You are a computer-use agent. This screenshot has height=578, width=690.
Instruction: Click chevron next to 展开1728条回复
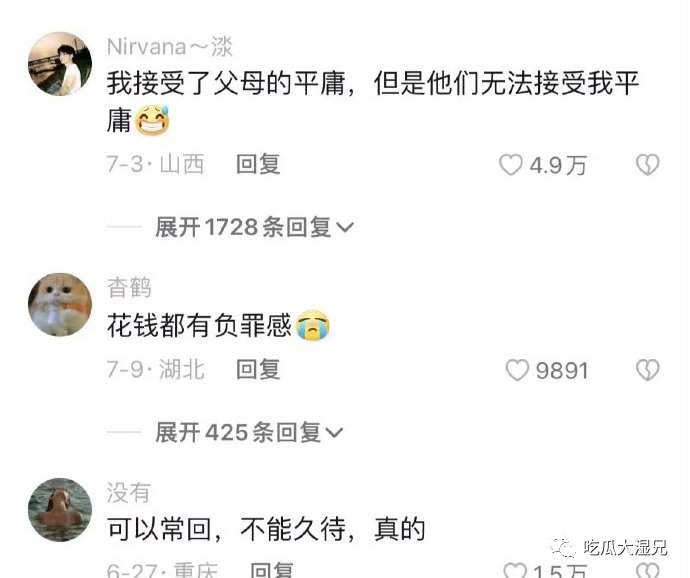point(345,228)
